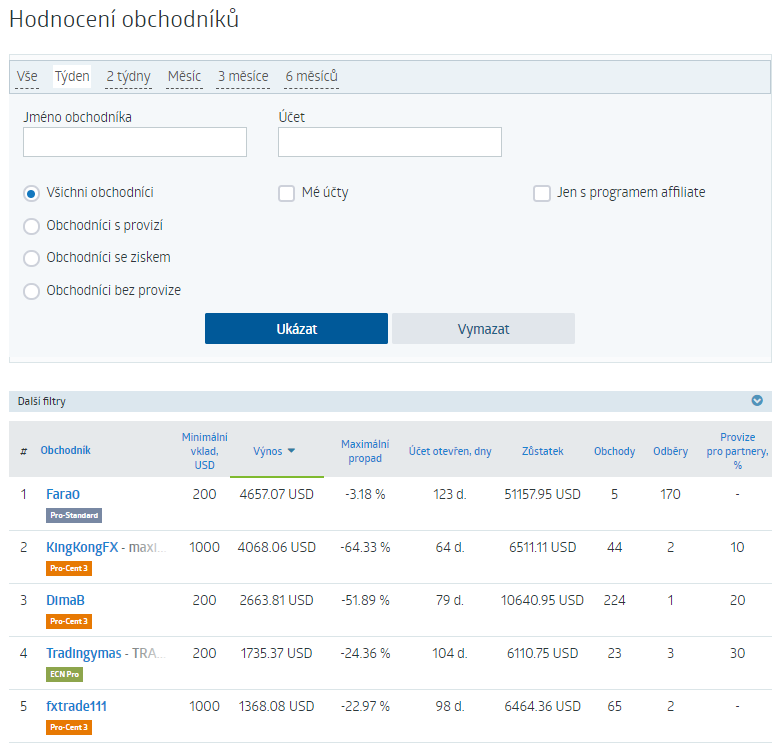Select Obchodníci bez provize radio button
The image size is (782, 744).
point(31,291)
